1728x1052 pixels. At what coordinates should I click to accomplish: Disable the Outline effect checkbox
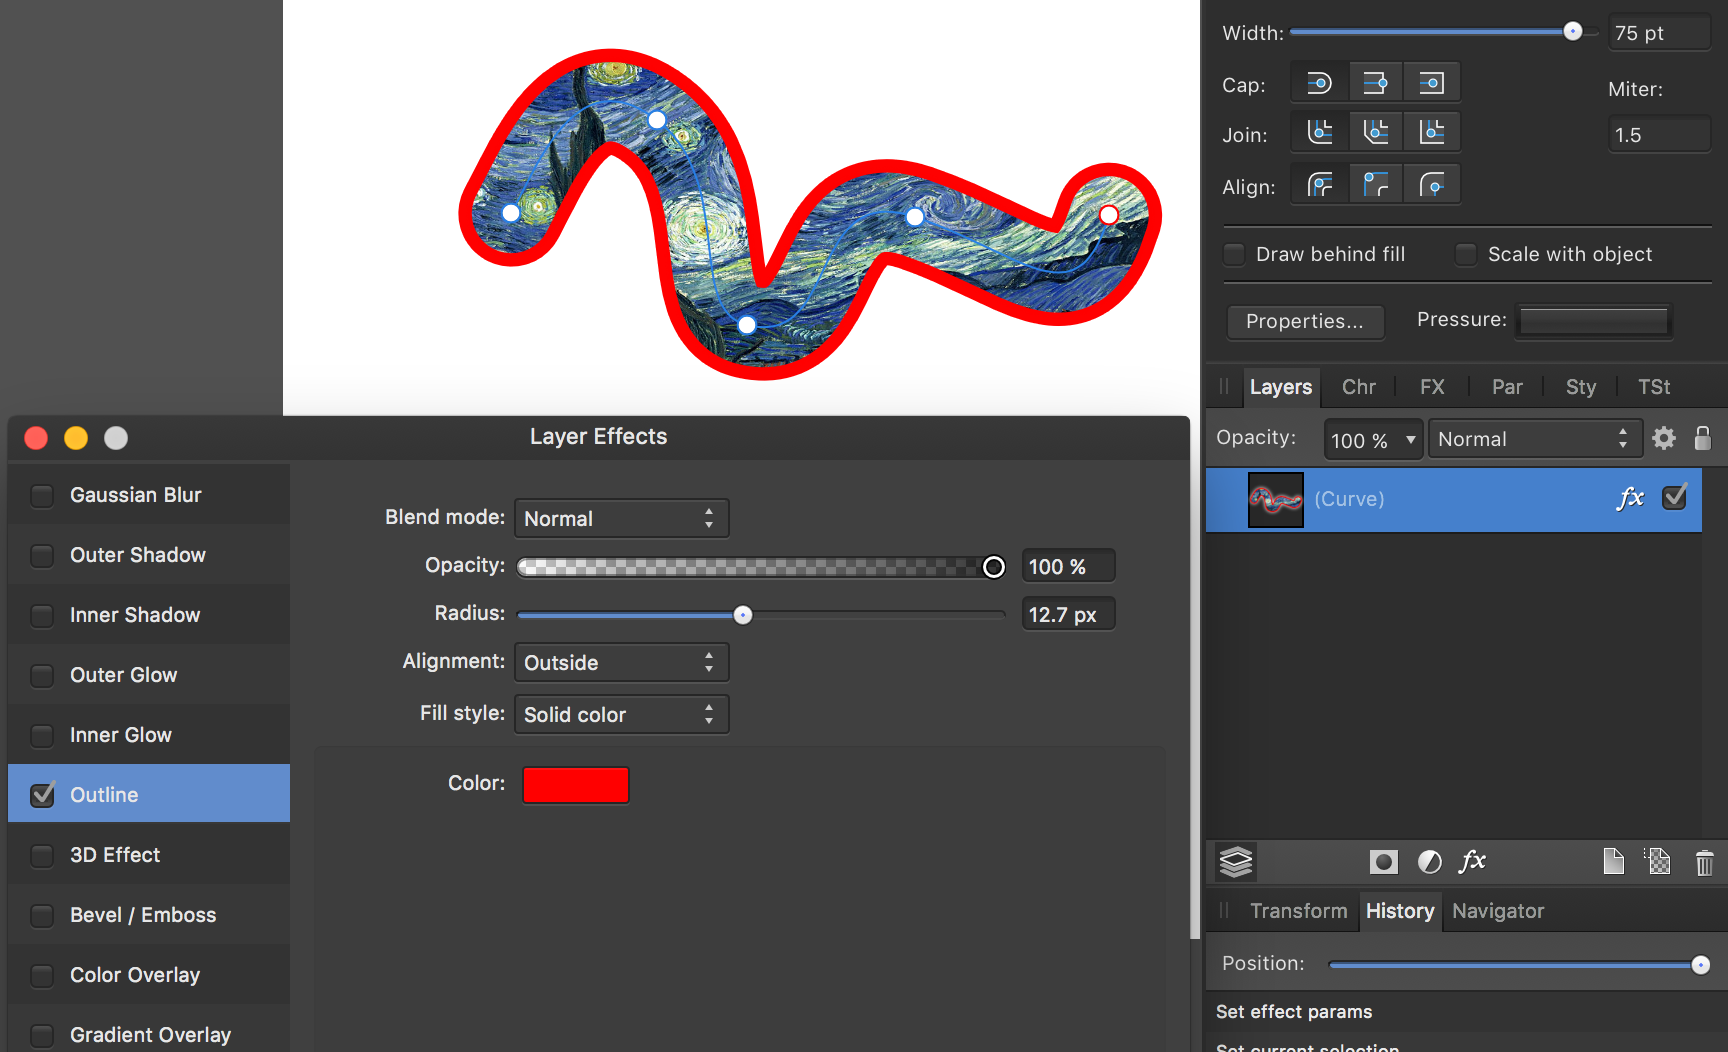42,795
